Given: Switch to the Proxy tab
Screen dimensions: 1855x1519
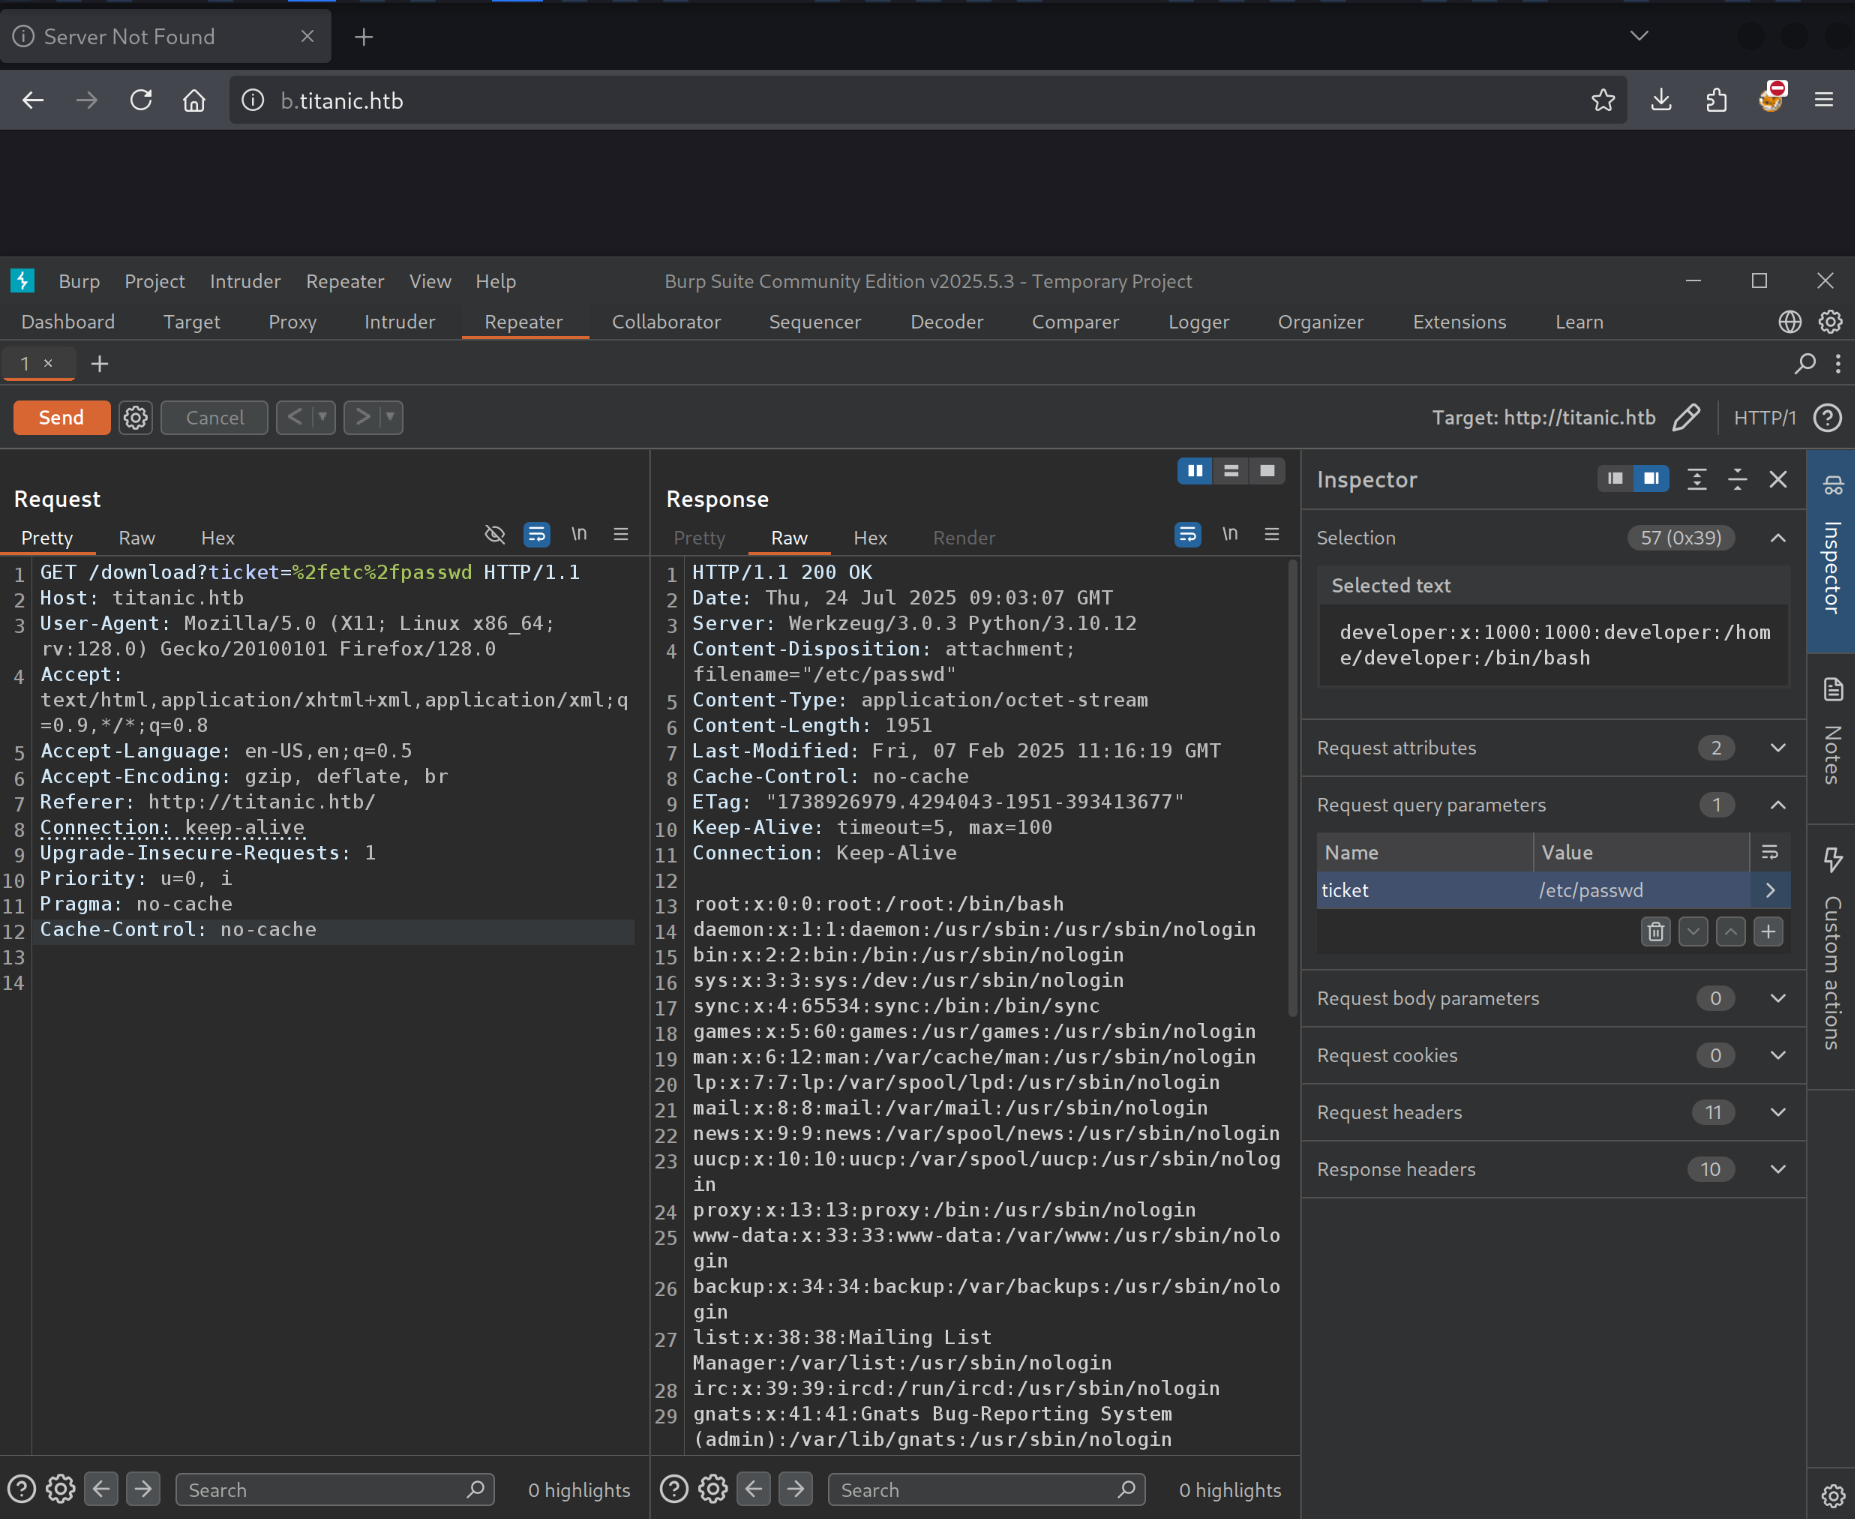Looking at the screenshot, I should [292, 322].
